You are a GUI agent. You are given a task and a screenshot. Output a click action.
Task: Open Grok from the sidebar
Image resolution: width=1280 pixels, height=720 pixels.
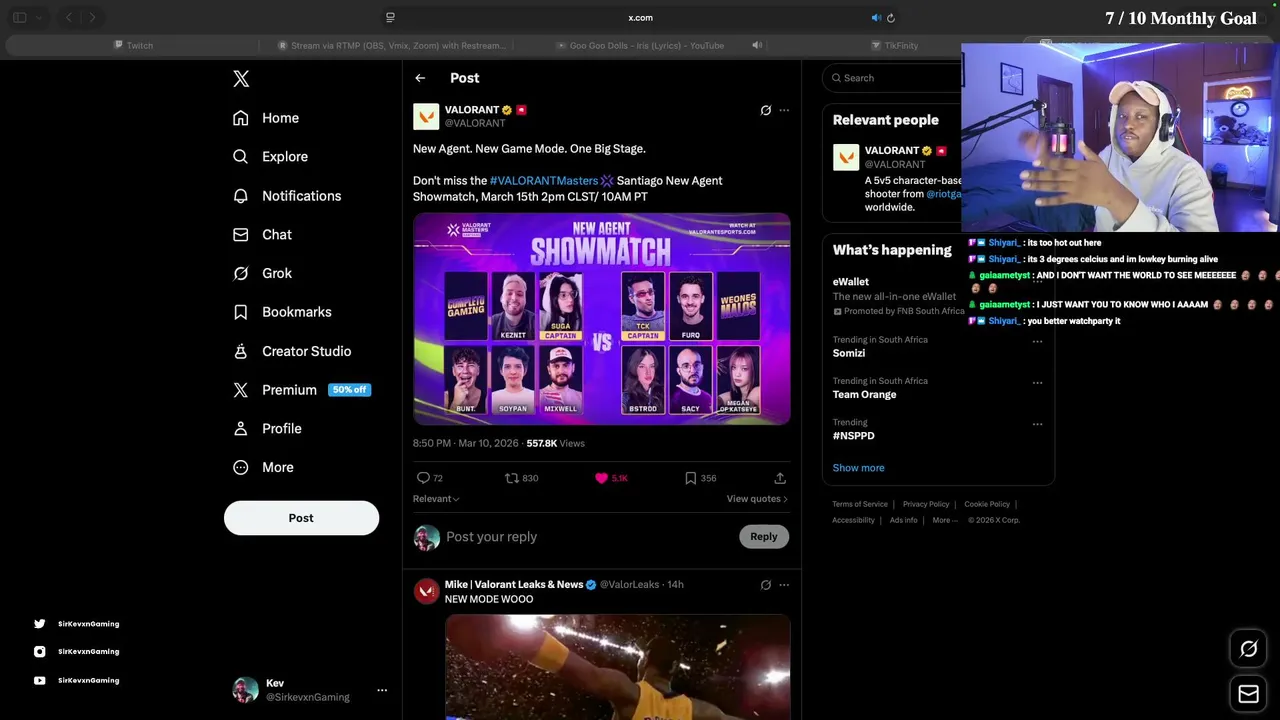[262, 273]
